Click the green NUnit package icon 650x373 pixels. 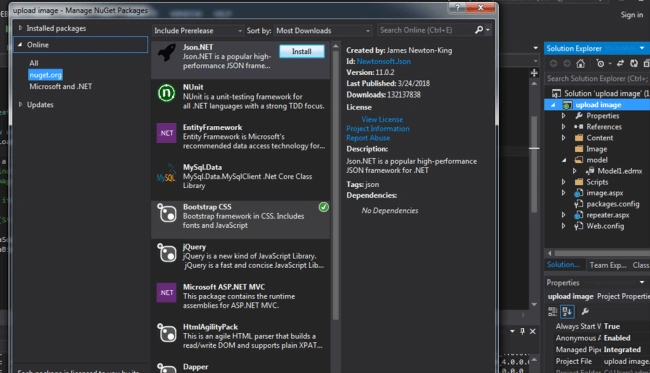[x=166, y=93]
